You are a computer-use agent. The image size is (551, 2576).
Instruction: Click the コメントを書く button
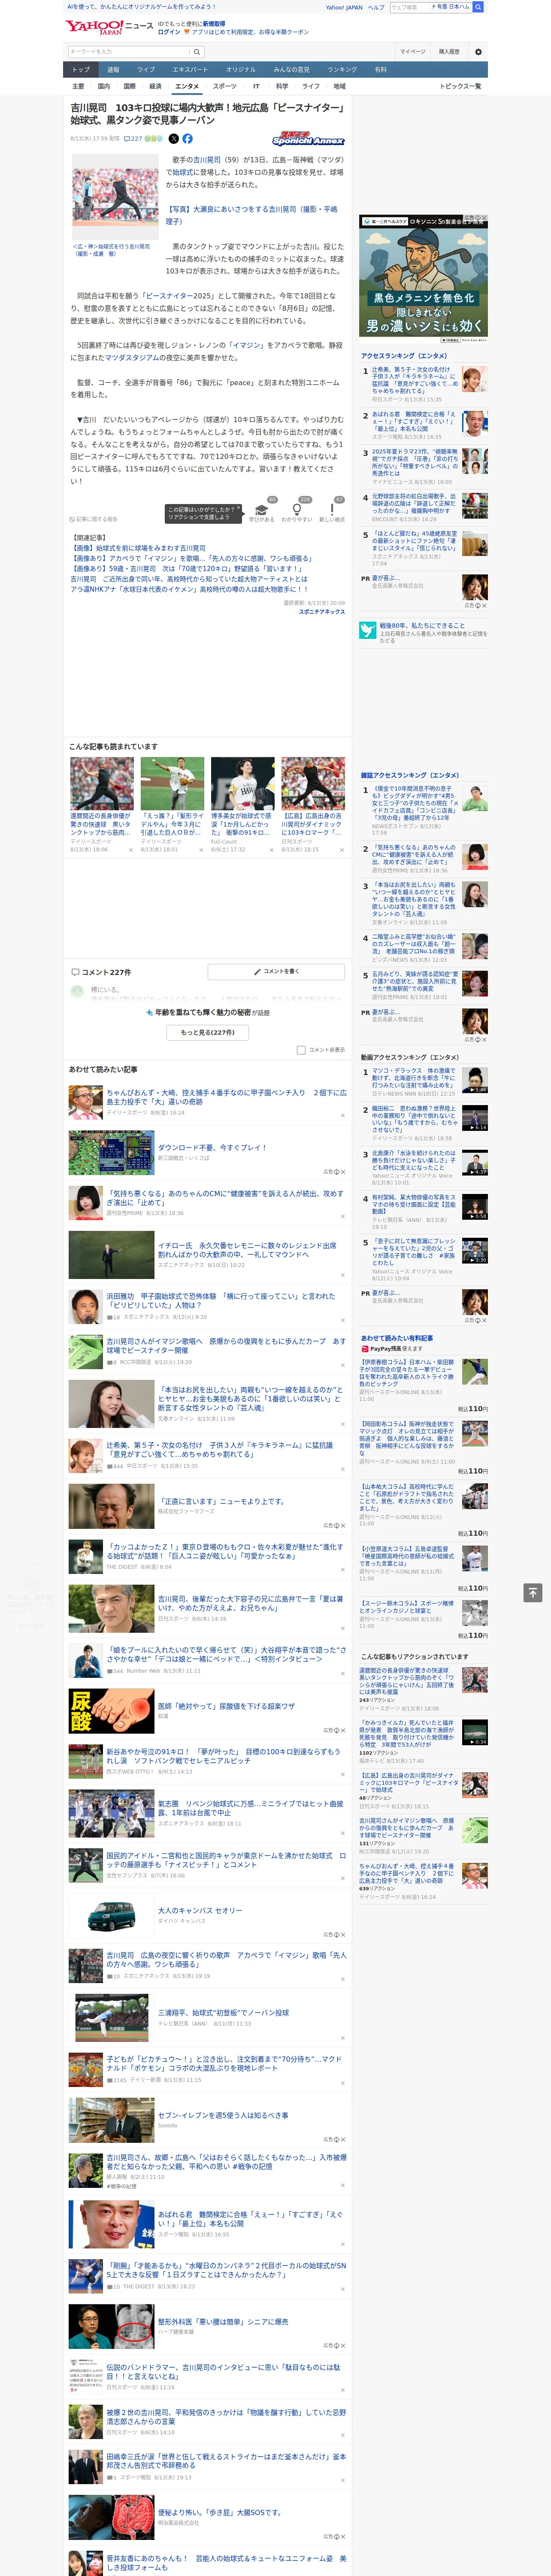[276, 971]
